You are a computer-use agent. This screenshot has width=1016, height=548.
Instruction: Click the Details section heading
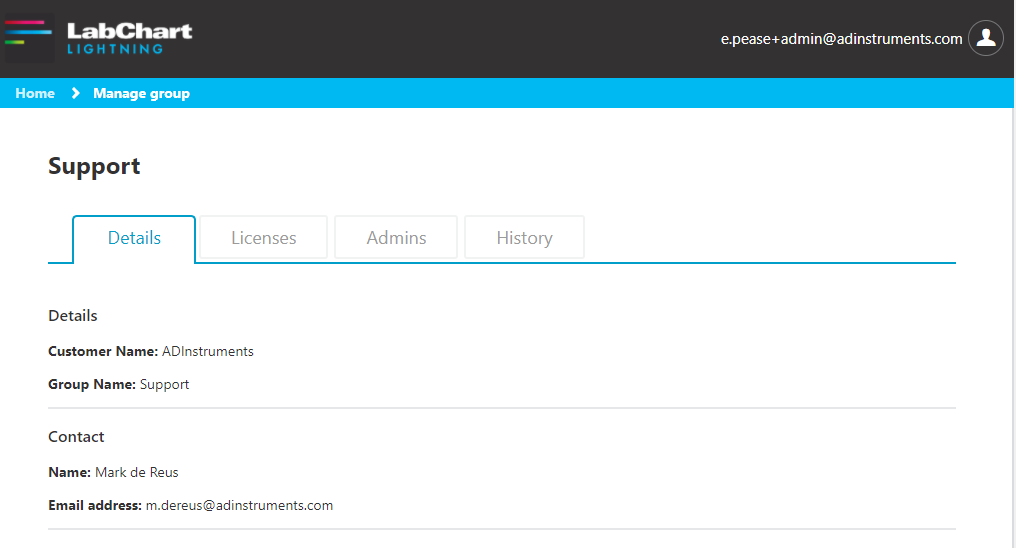click(x=73, y=315)
